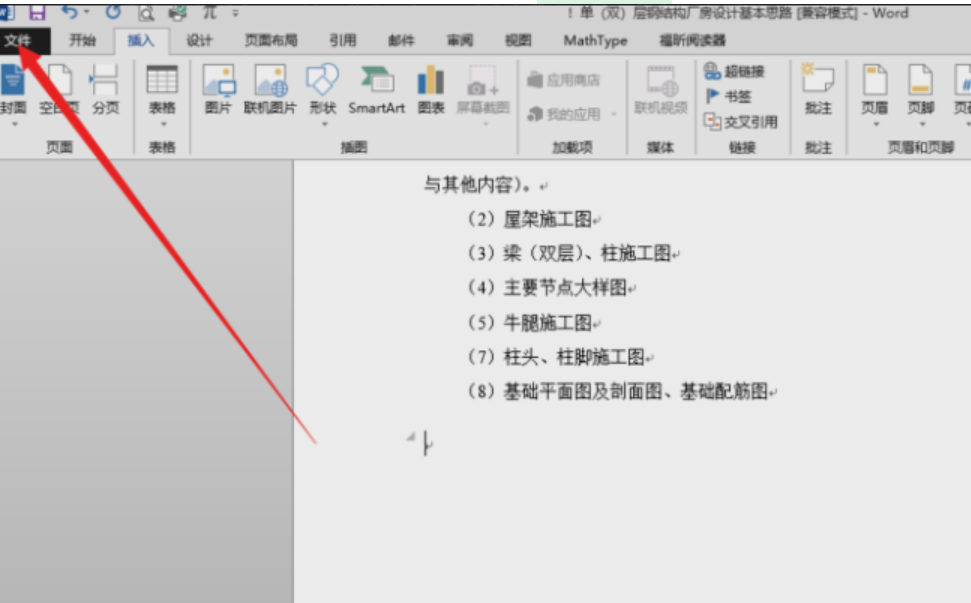Click the Pictures (图片) icon

point(218,89)
